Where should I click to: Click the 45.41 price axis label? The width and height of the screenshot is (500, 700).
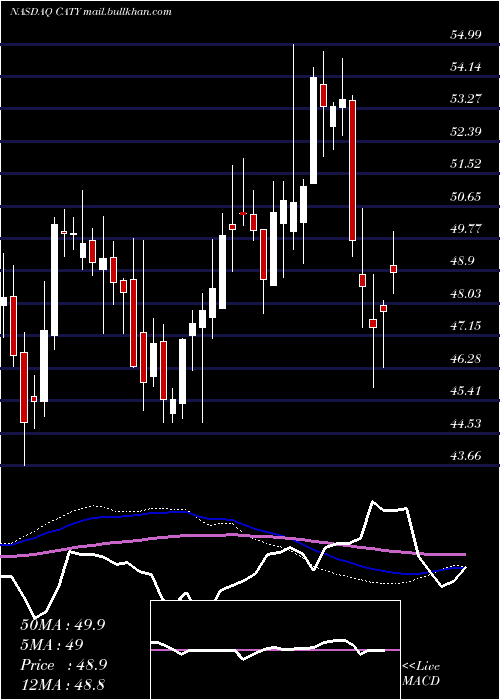pyautogui.click(x=465, y=391)
